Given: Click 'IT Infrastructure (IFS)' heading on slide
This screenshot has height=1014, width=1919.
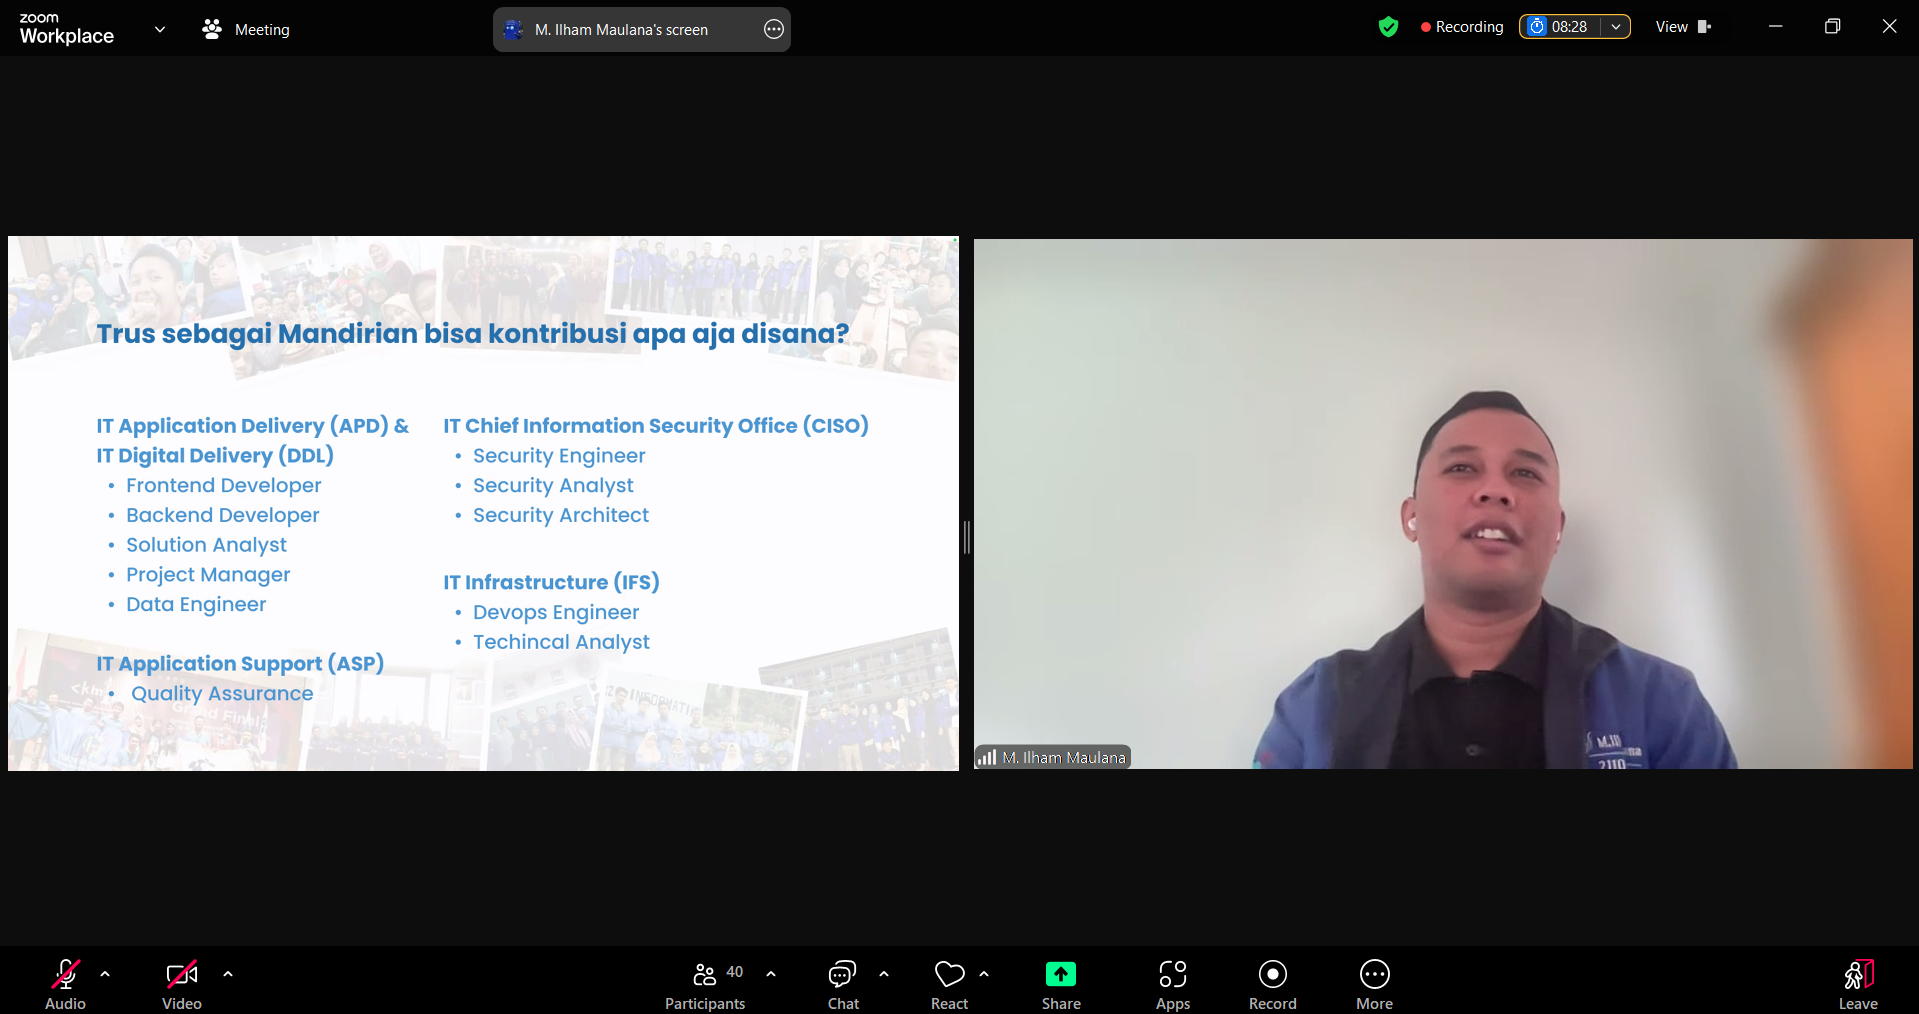Looking at the screenshot, I should pos(551,582).
